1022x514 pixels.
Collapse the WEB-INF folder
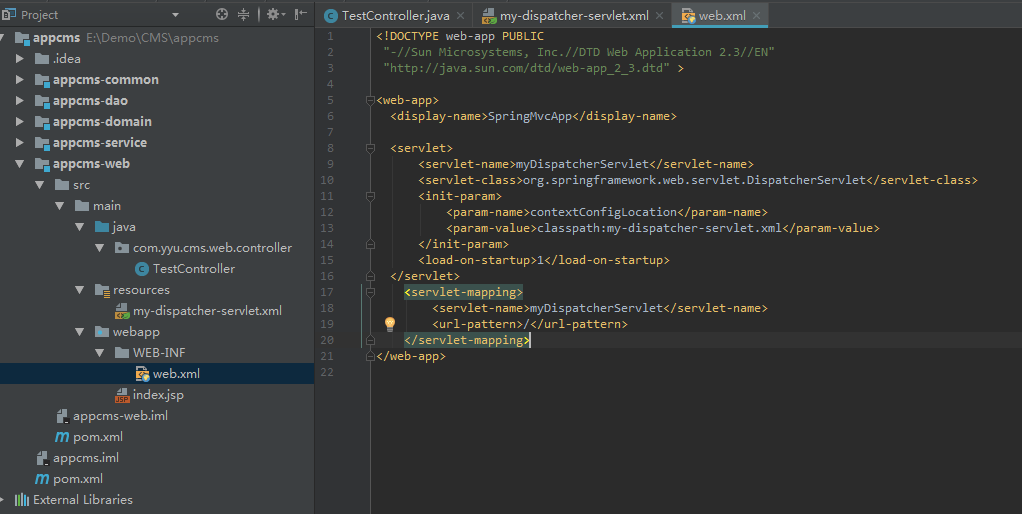[99, 353]
